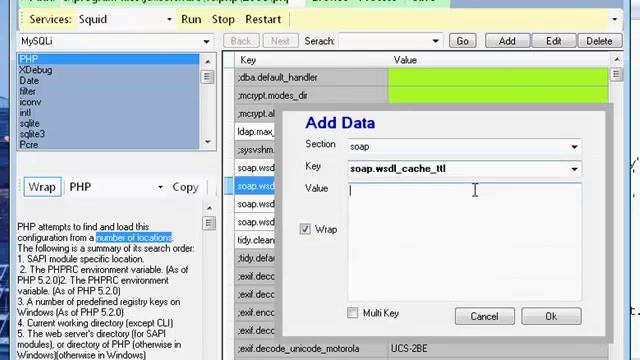The image size is (640, 360).
Task: Click section list scroll down arrow
Action: click(x=208, y=142)
